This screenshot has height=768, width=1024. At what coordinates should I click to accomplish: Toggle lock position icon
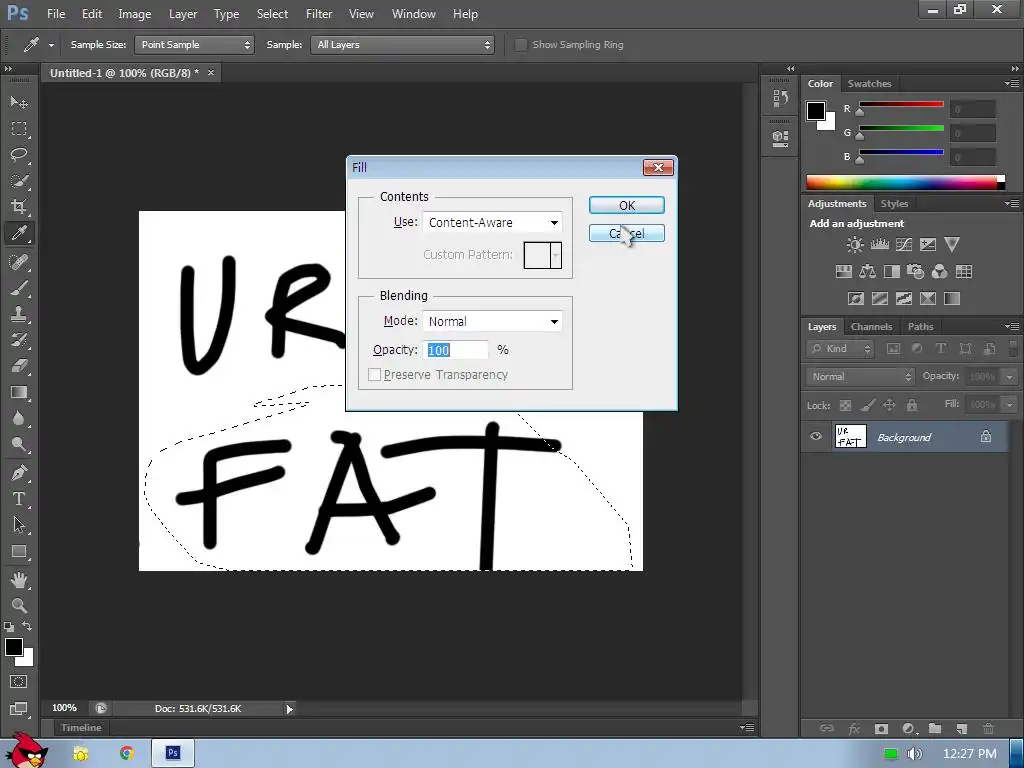pos(889,406)
